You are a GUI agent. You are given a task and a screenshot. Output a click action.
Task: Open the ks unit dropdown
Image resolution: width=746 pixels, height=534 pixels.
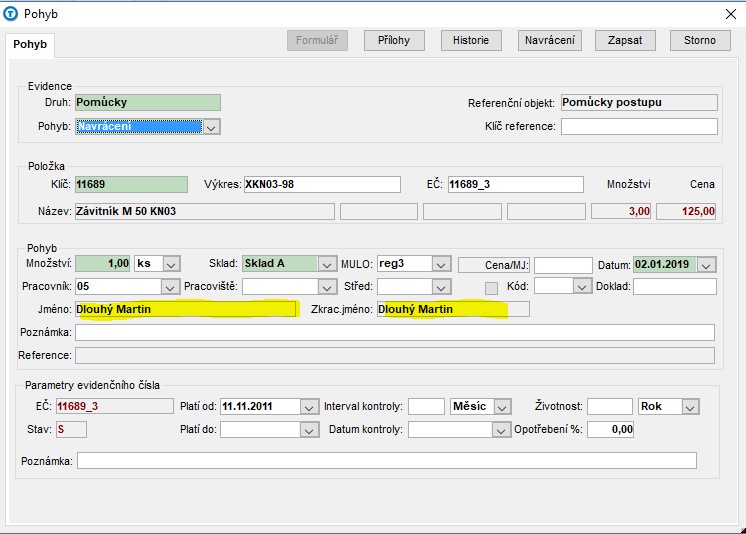(x=171, y=264)
